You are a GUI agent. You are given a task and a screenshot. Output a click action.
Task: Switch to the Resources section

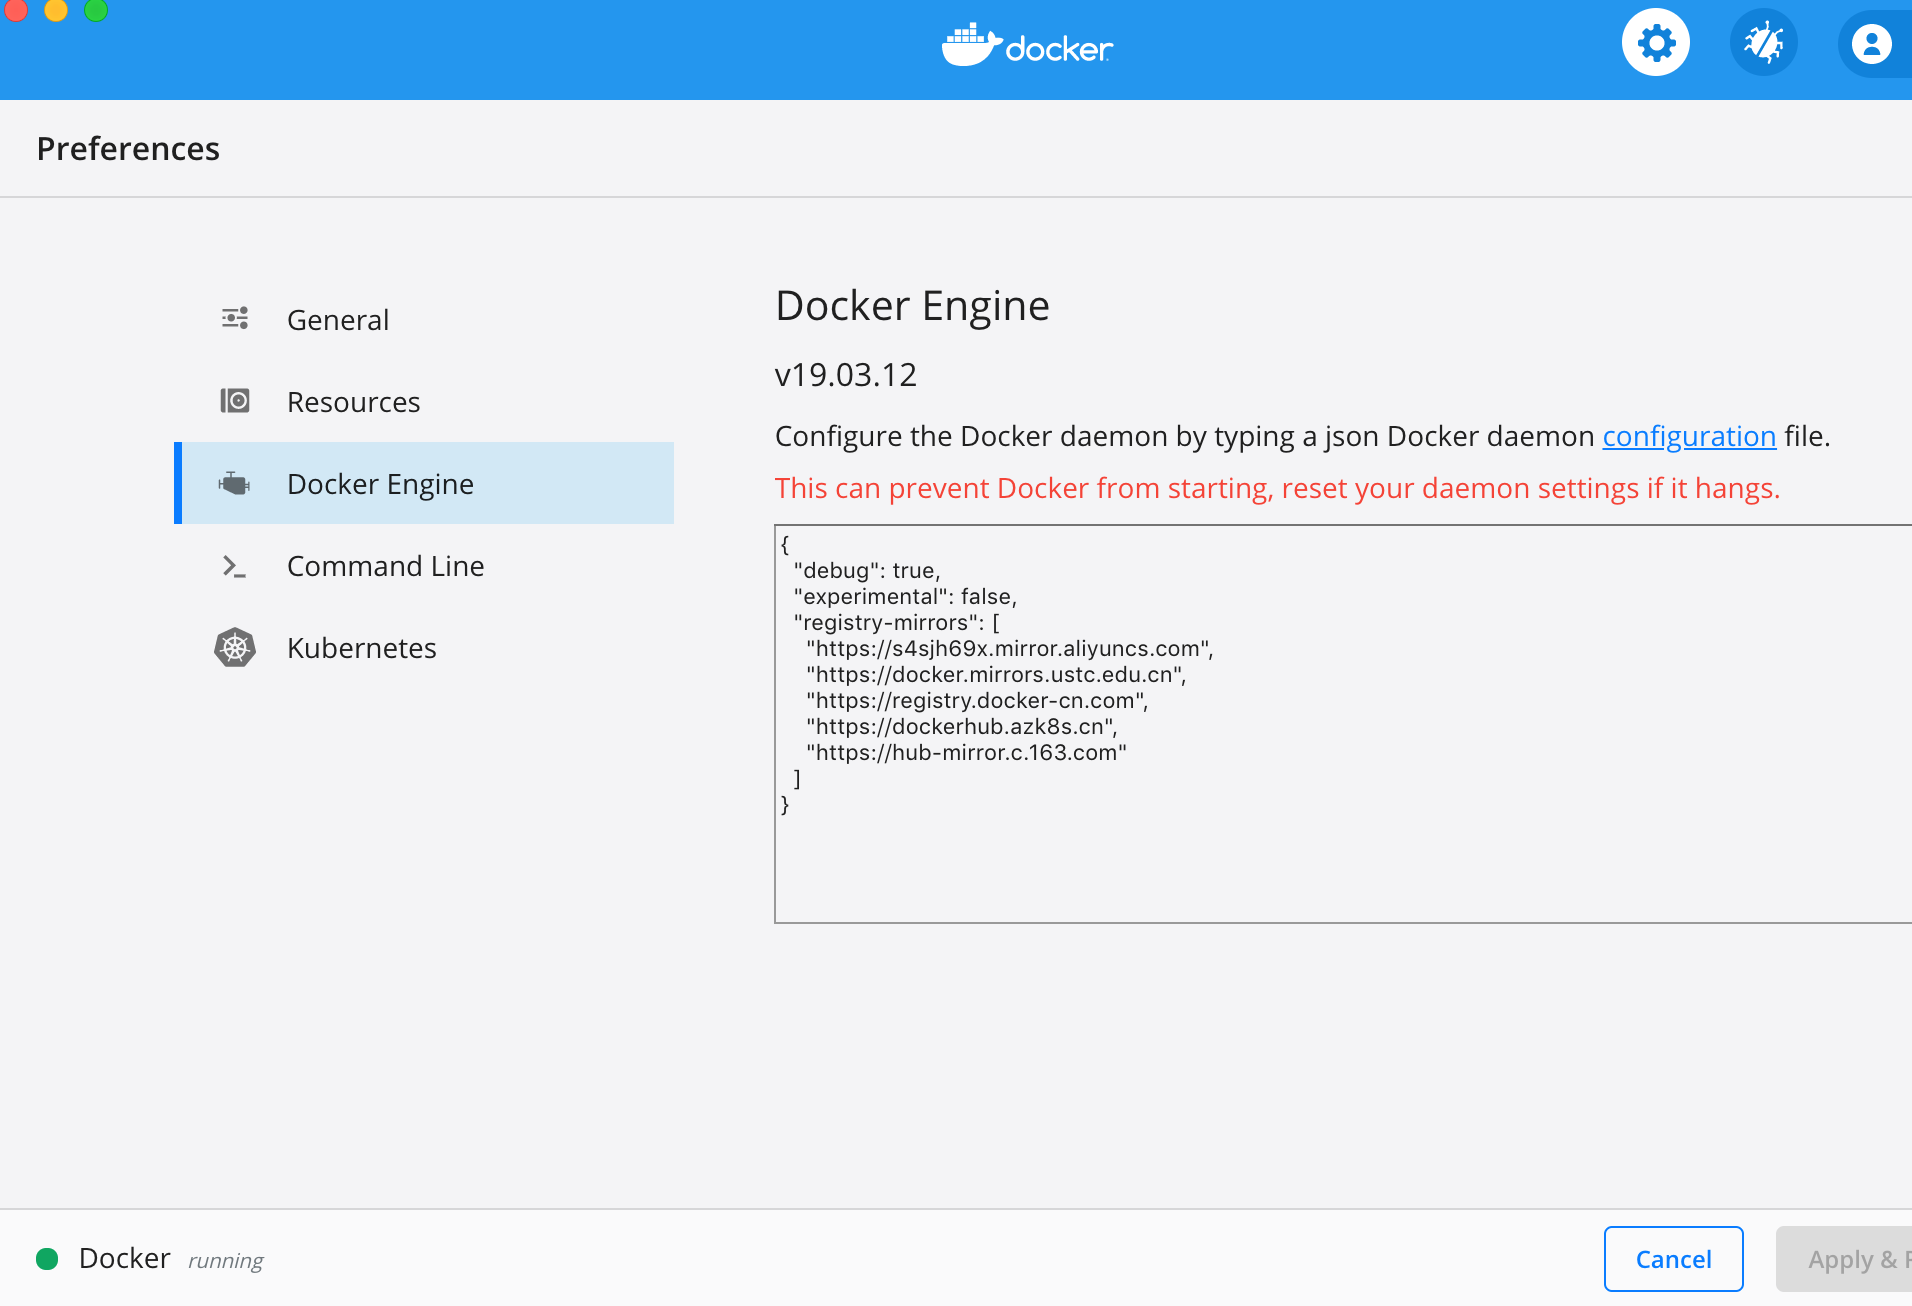[354, 402]
